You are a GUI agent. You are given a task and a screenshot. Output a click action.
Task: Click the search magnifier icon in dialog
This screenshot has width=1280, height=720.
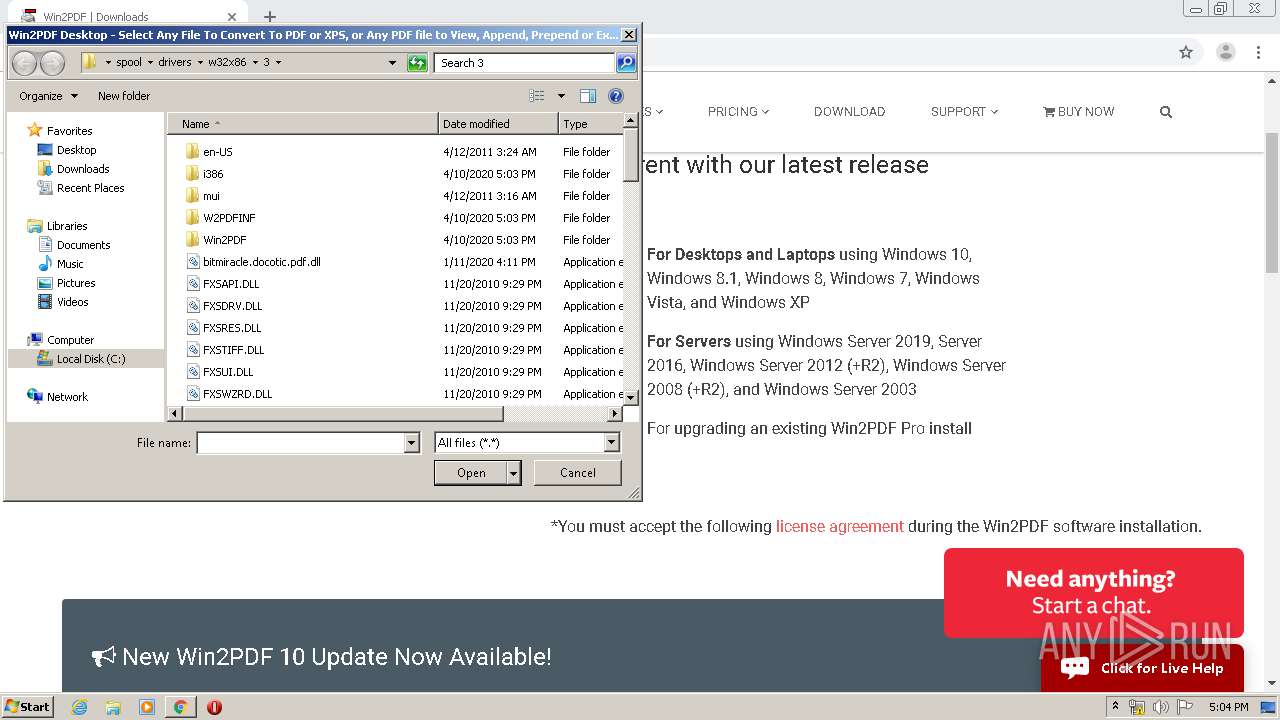coord(626,63)
